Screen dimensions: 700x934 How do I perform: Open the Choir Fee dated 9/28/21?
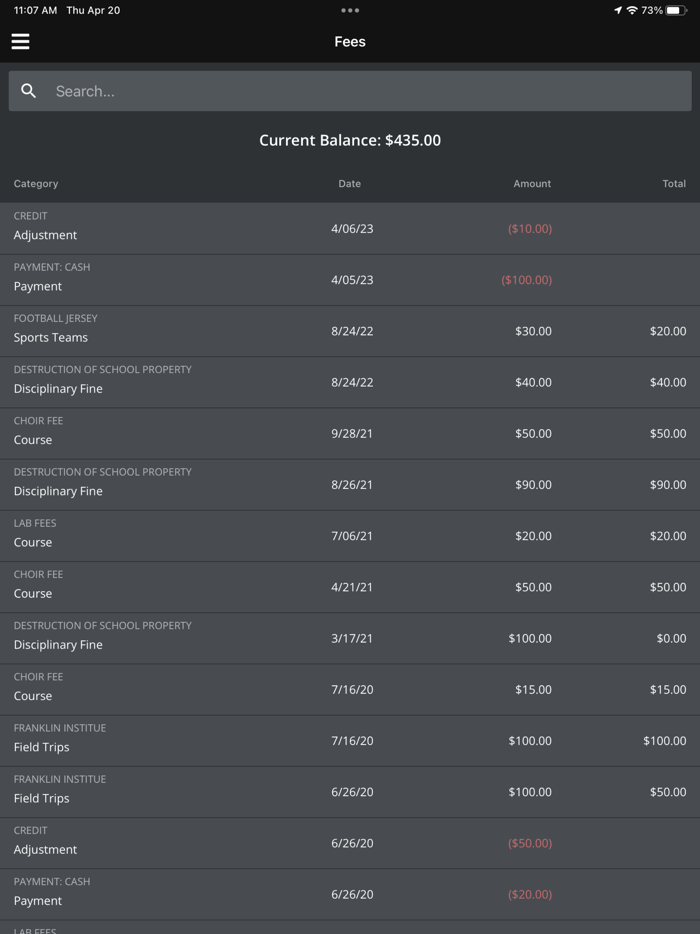pyautogui.click(x=350, y=434)
